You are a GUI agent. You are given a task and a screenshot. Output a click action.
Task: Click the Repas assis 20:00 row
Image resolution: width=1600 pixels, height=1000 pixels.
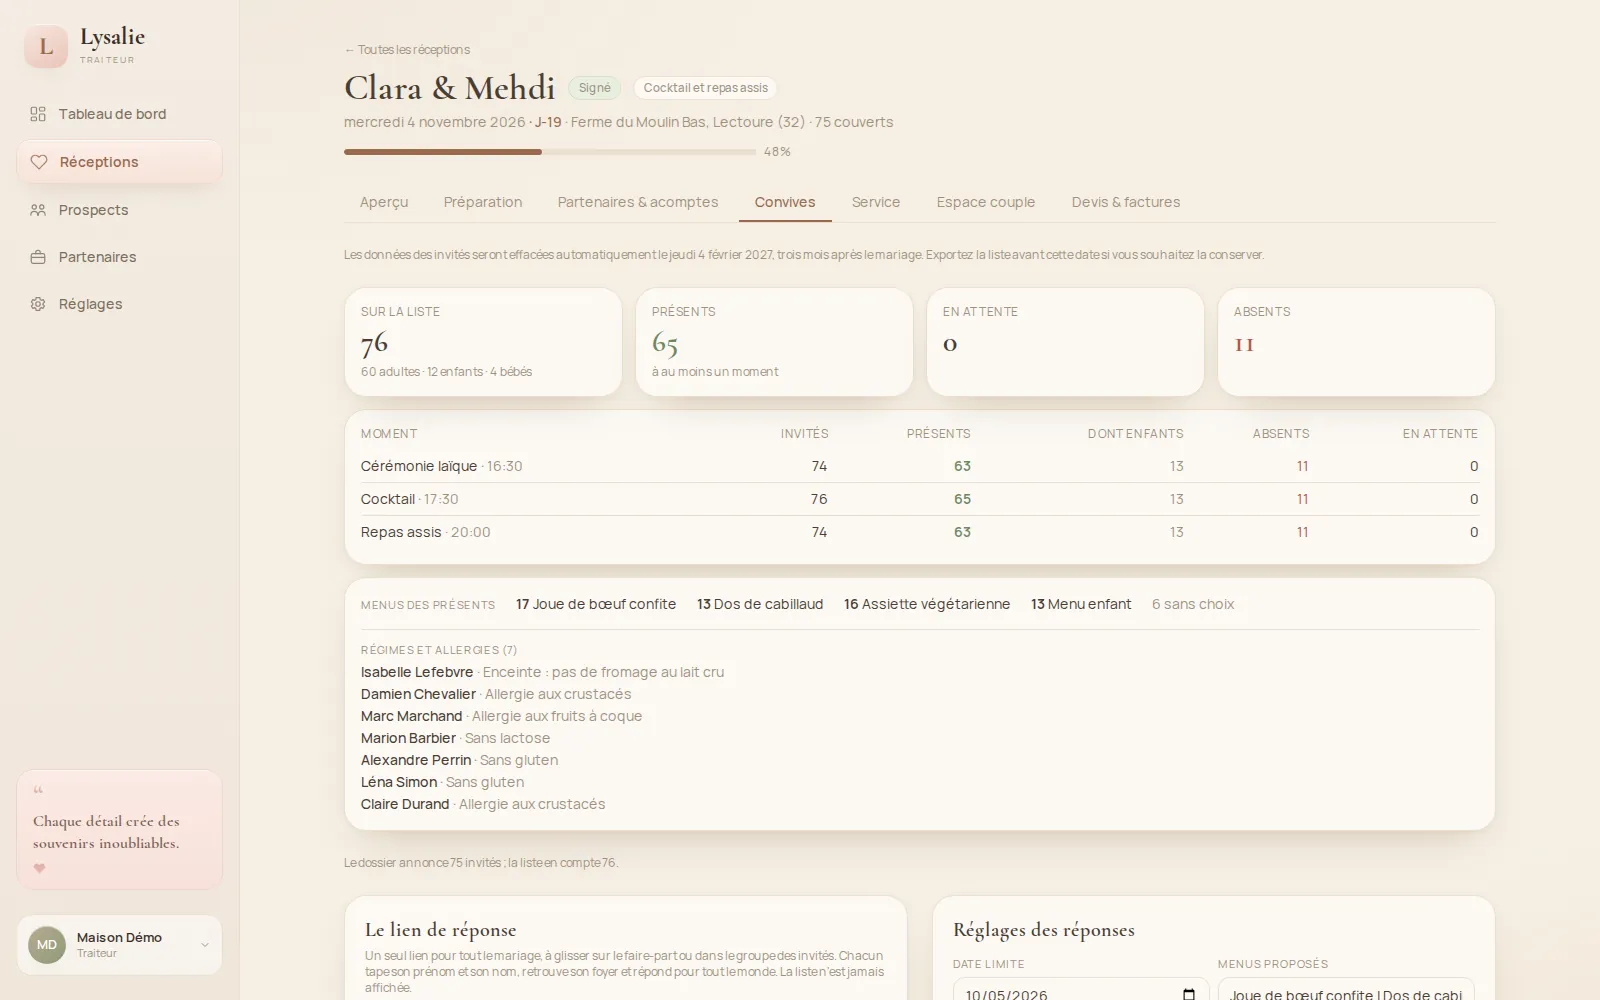[919, 532]
